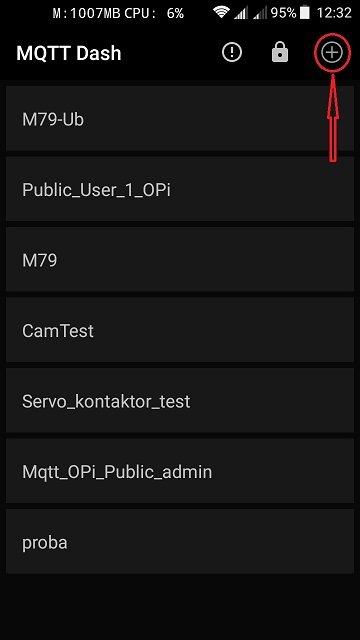Tap the signal bars beside the Wi-Fi icon

click(241, 13)
